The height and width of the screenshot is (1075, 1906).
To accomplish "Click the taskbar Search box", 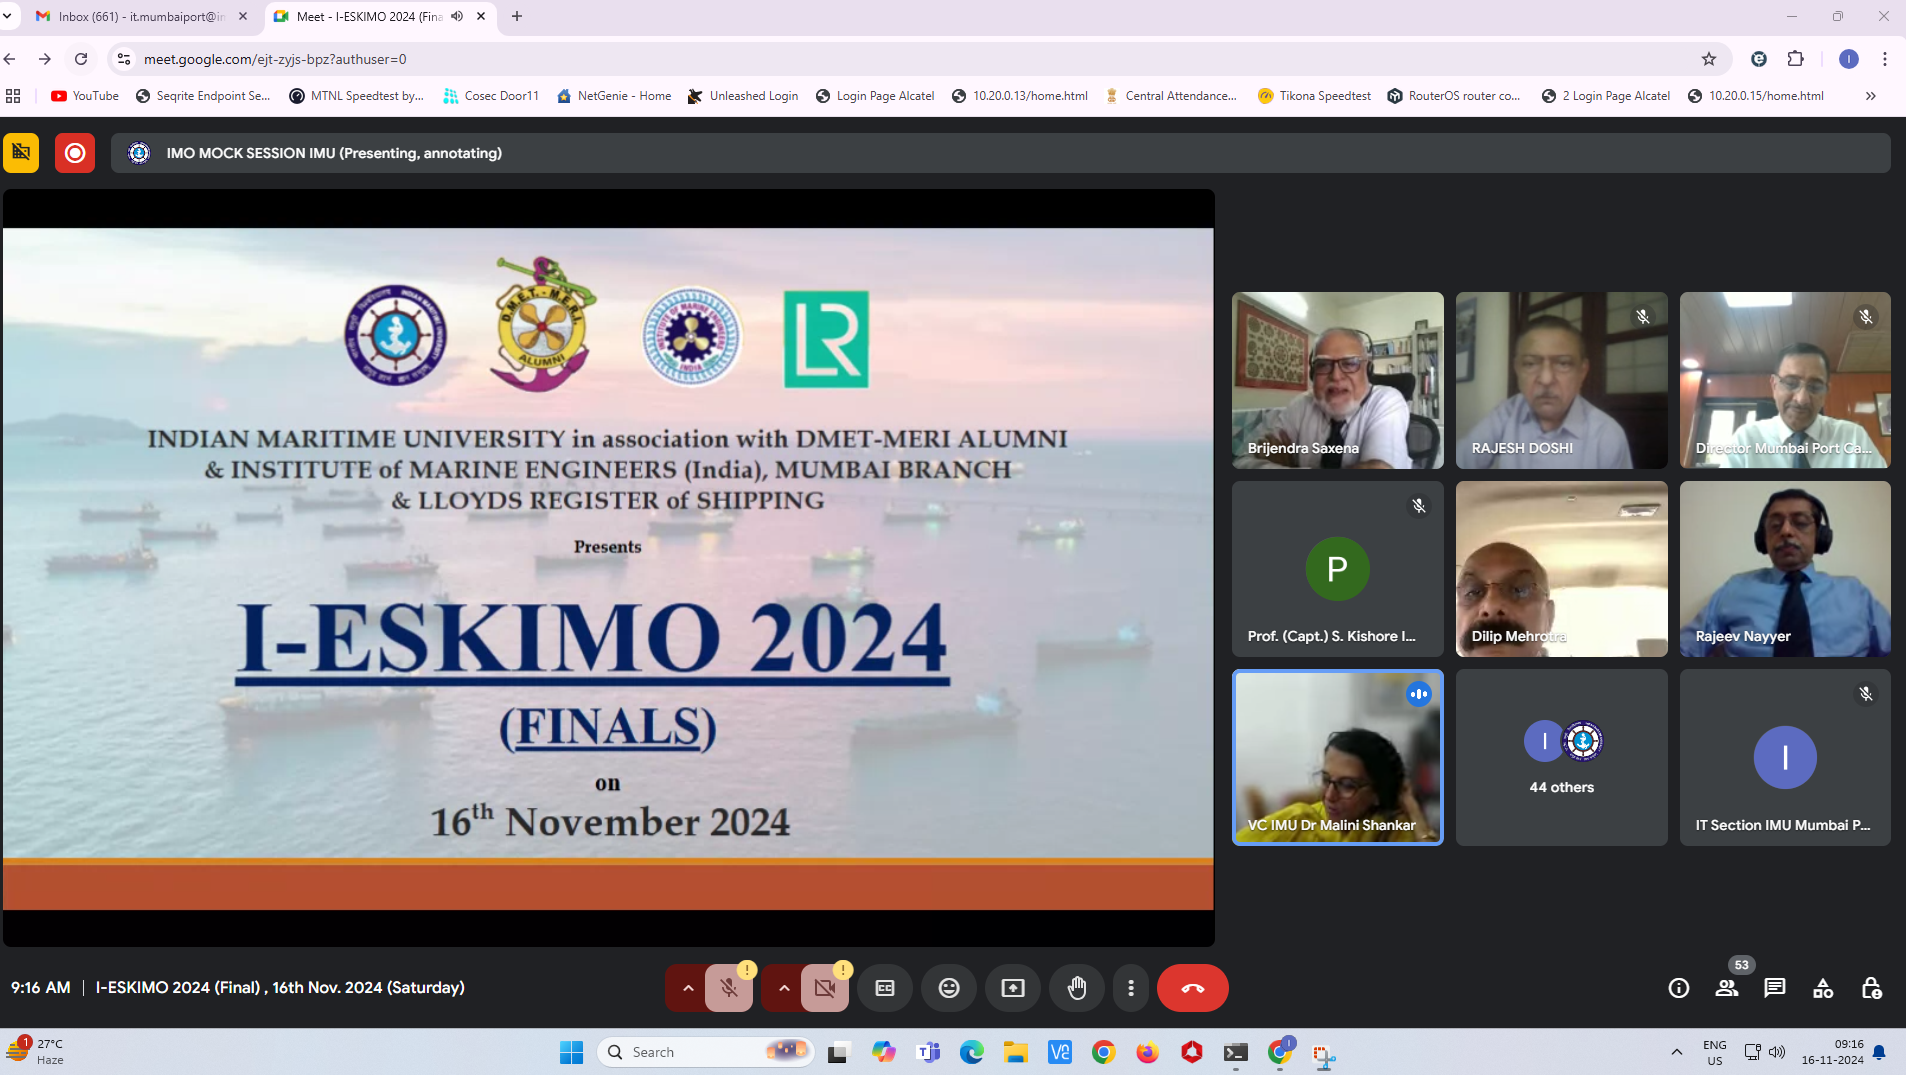I will (707, 1052).
